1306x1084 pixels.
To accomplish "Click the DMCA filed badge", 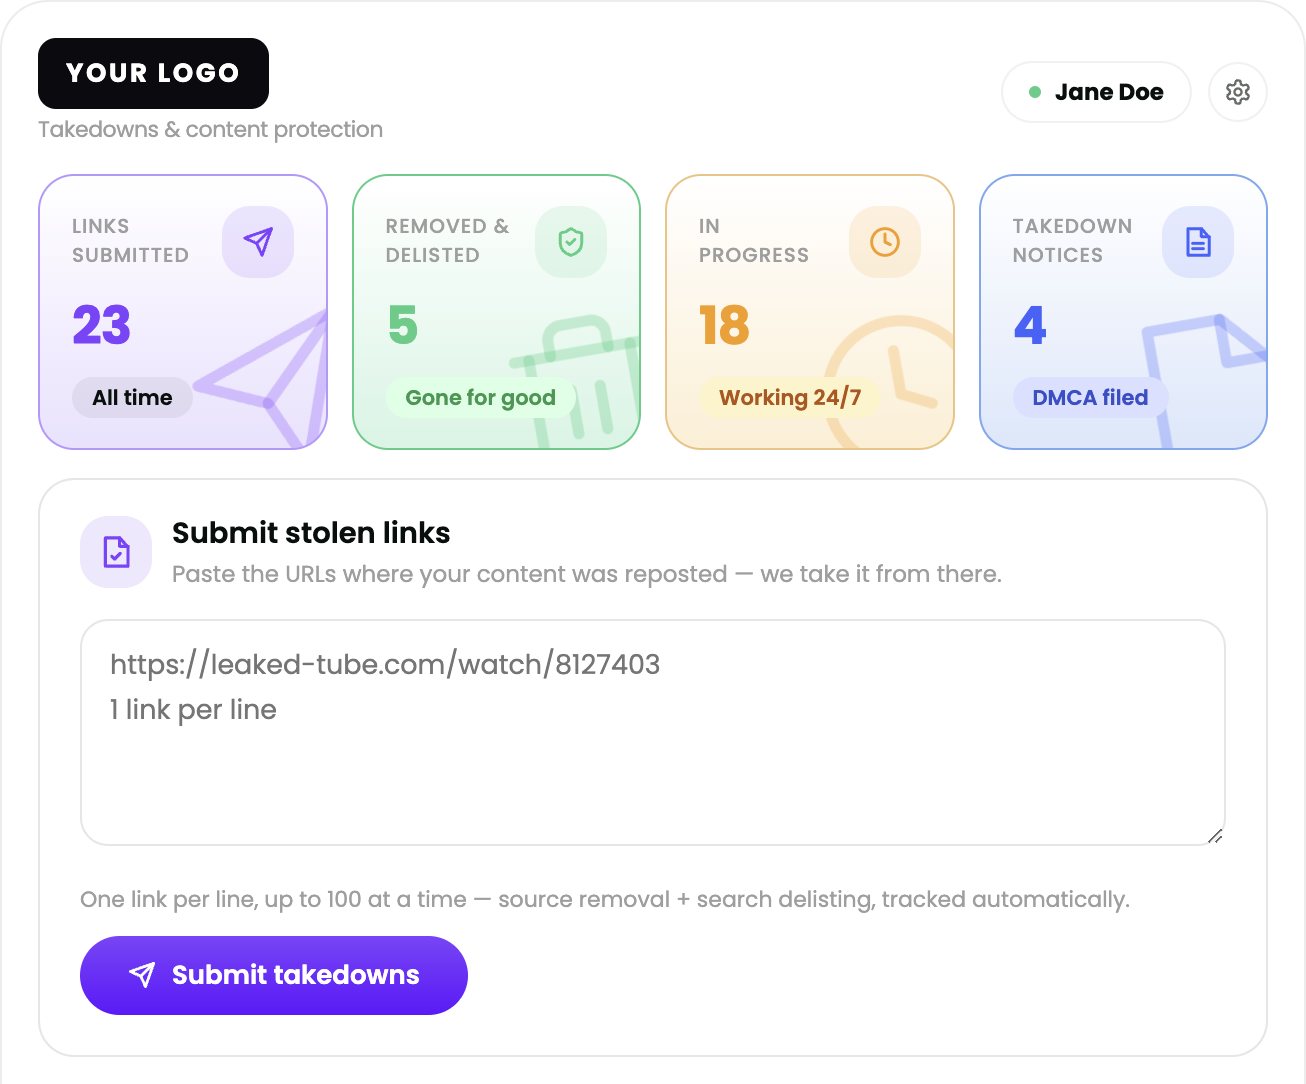I will click(1090, 397).
